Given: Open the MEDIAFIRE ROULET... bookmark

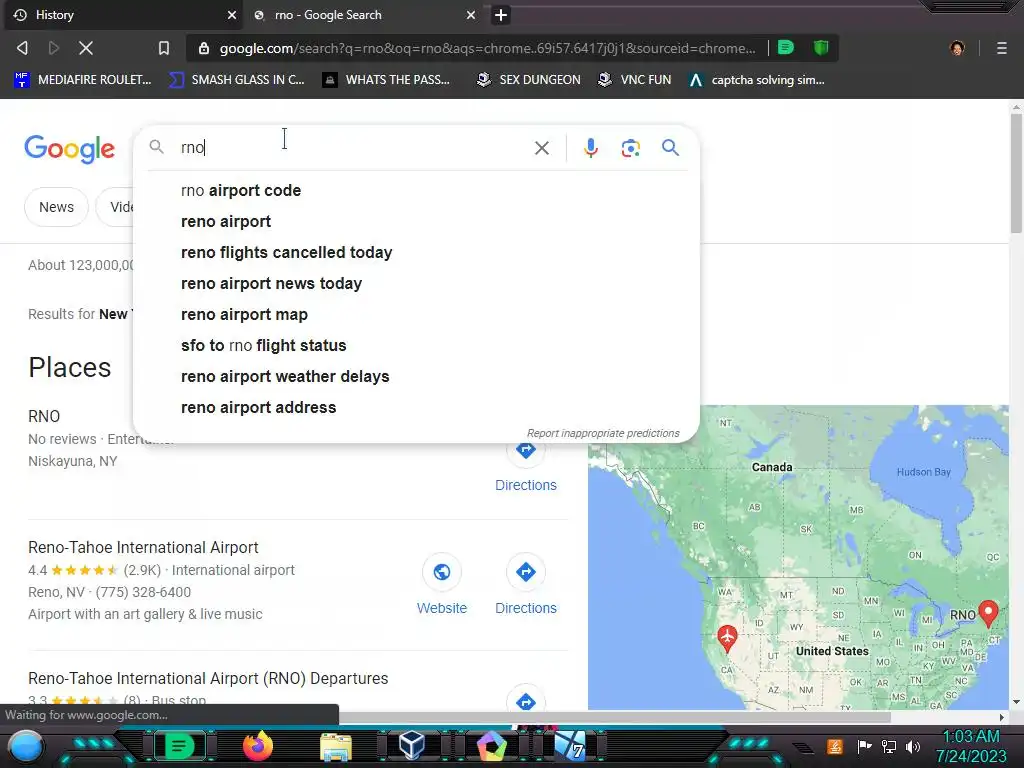Looking at the screenshot, I should (82, 80).
